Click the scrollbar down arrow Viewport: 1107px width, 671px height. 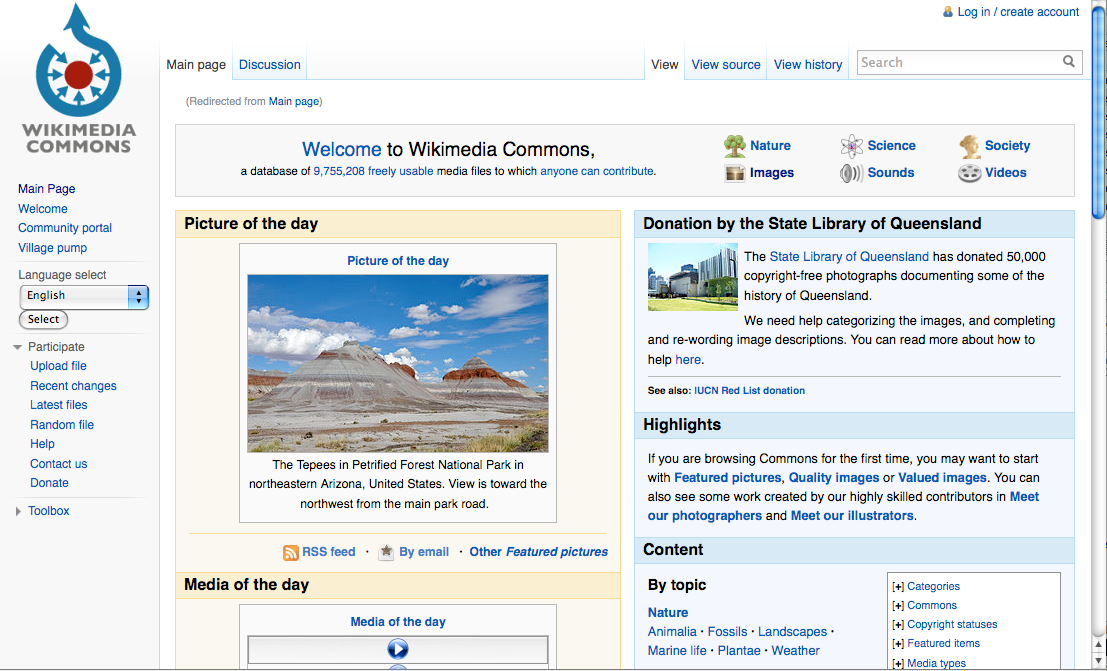click(1098, 661)
